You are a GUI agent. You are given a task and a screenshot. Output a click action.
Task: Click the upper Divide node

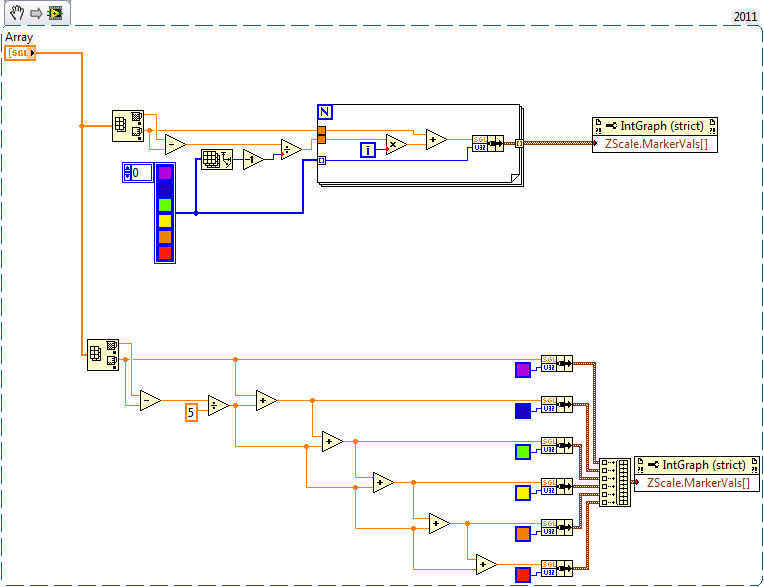tap(291, 150)
